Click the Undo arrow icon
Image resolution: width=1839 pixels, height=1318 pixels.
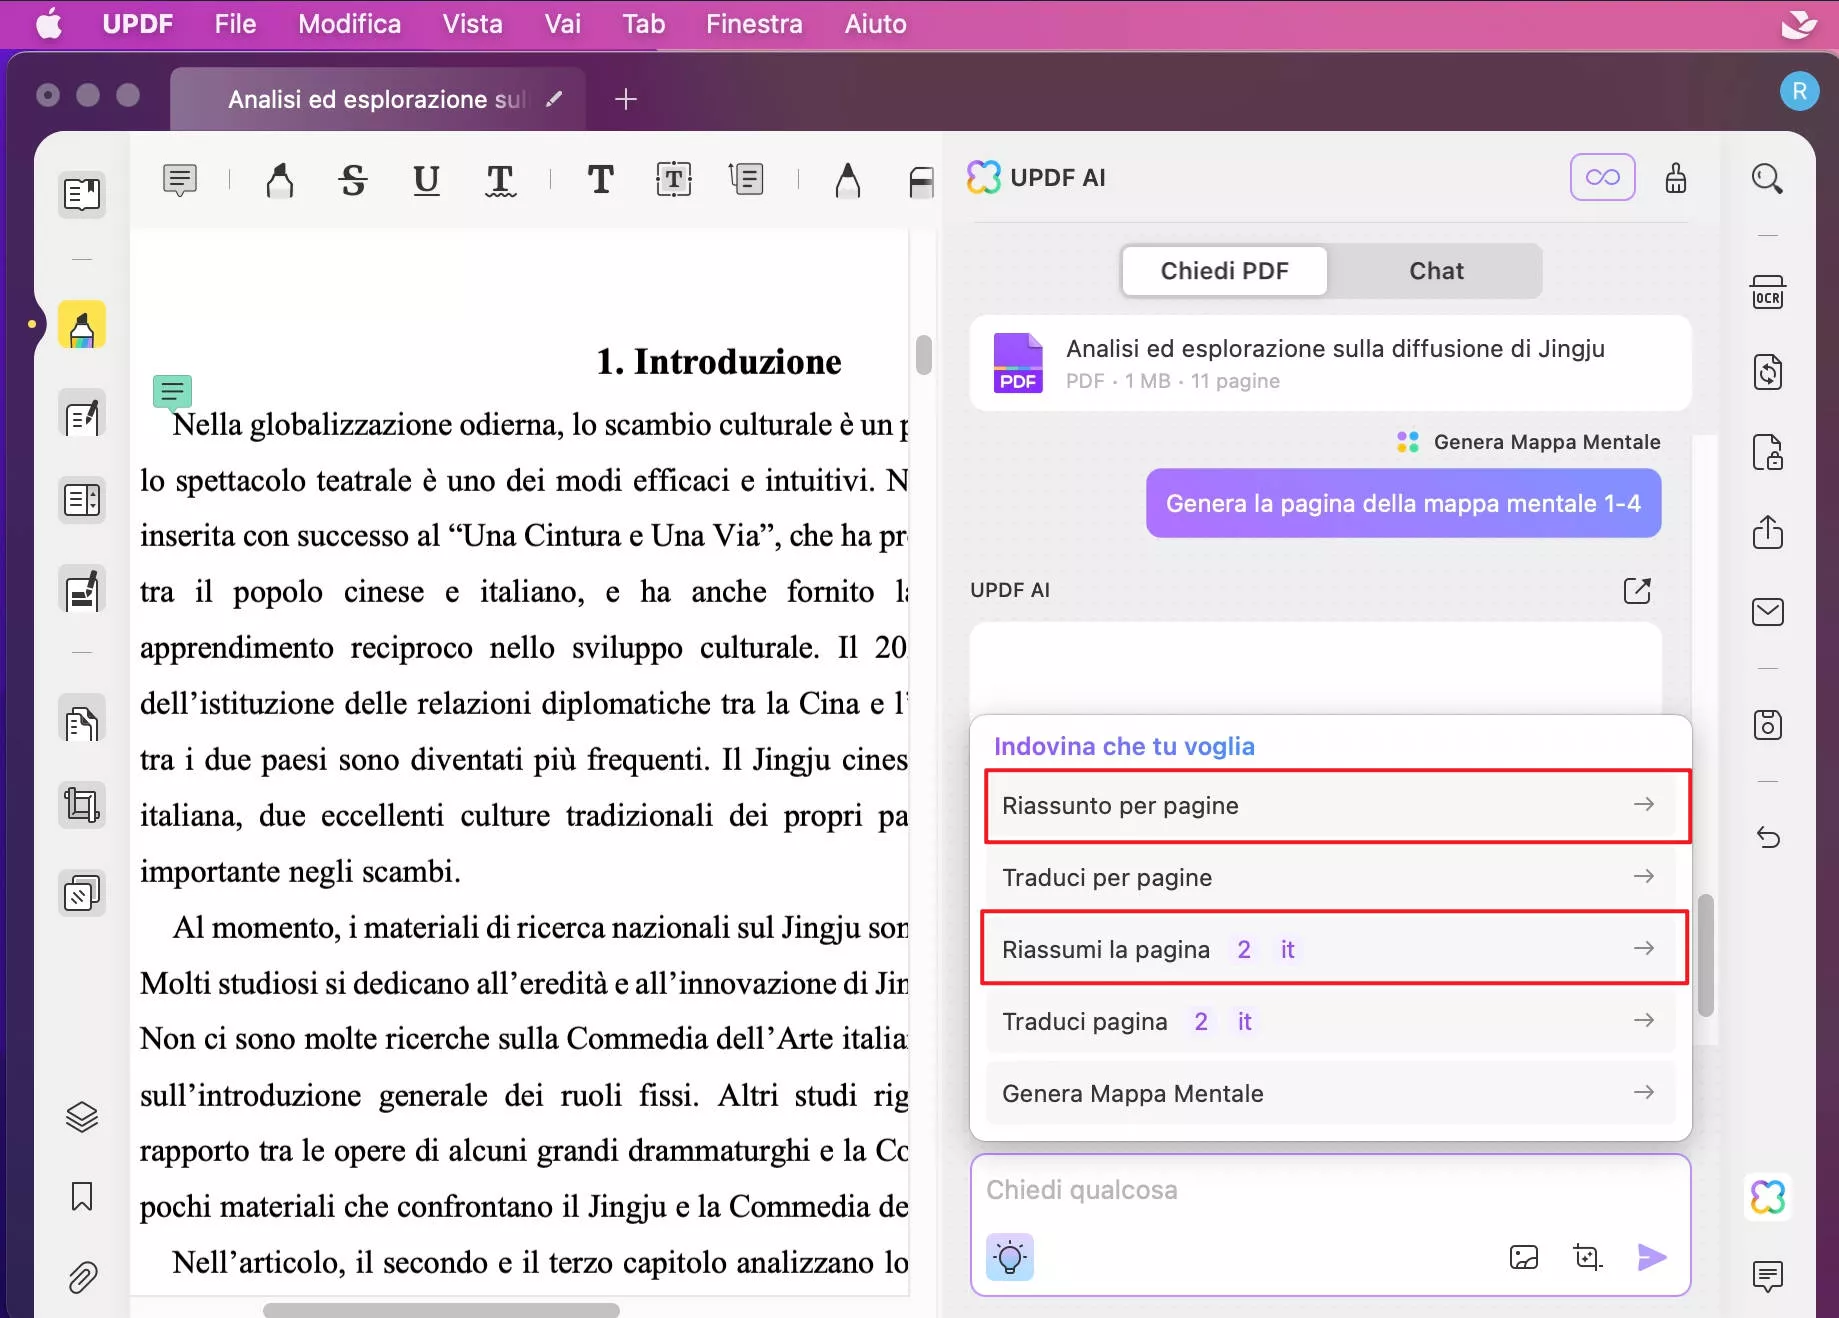pyautogui.click(x=1768, y=837)
